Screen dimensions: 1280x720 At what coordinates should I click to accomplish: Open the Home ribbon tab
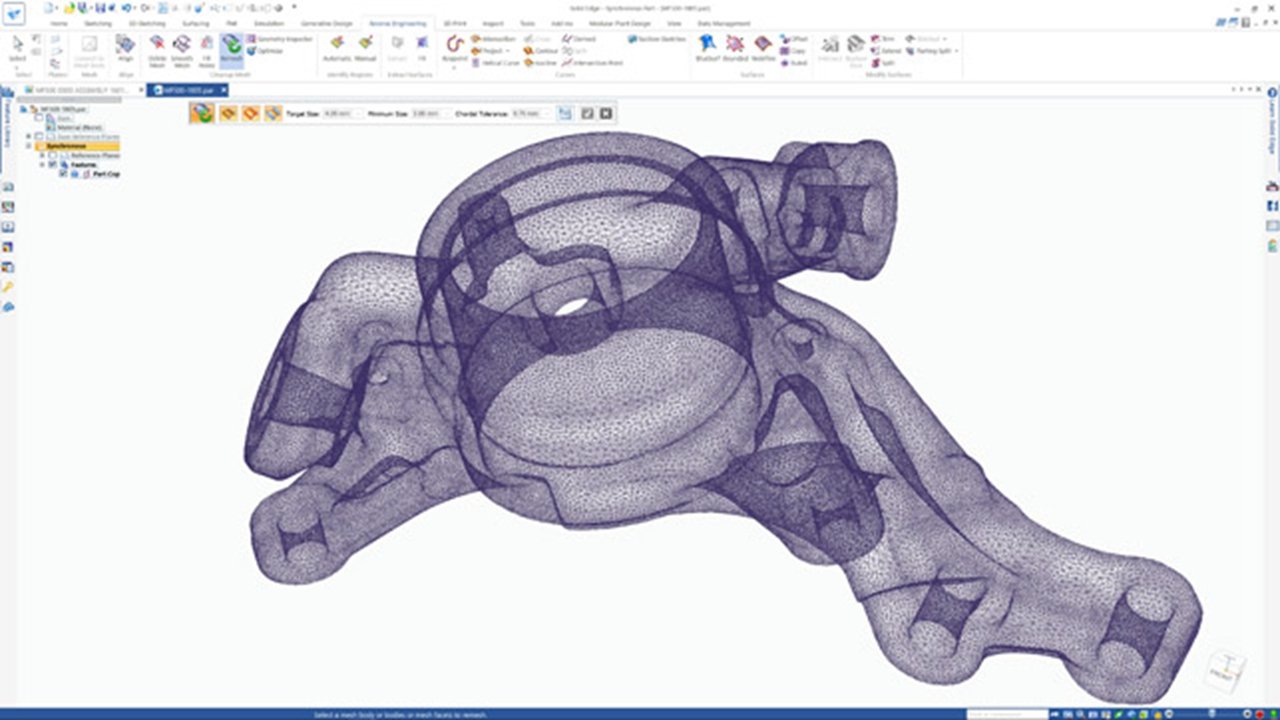(59, 22)
